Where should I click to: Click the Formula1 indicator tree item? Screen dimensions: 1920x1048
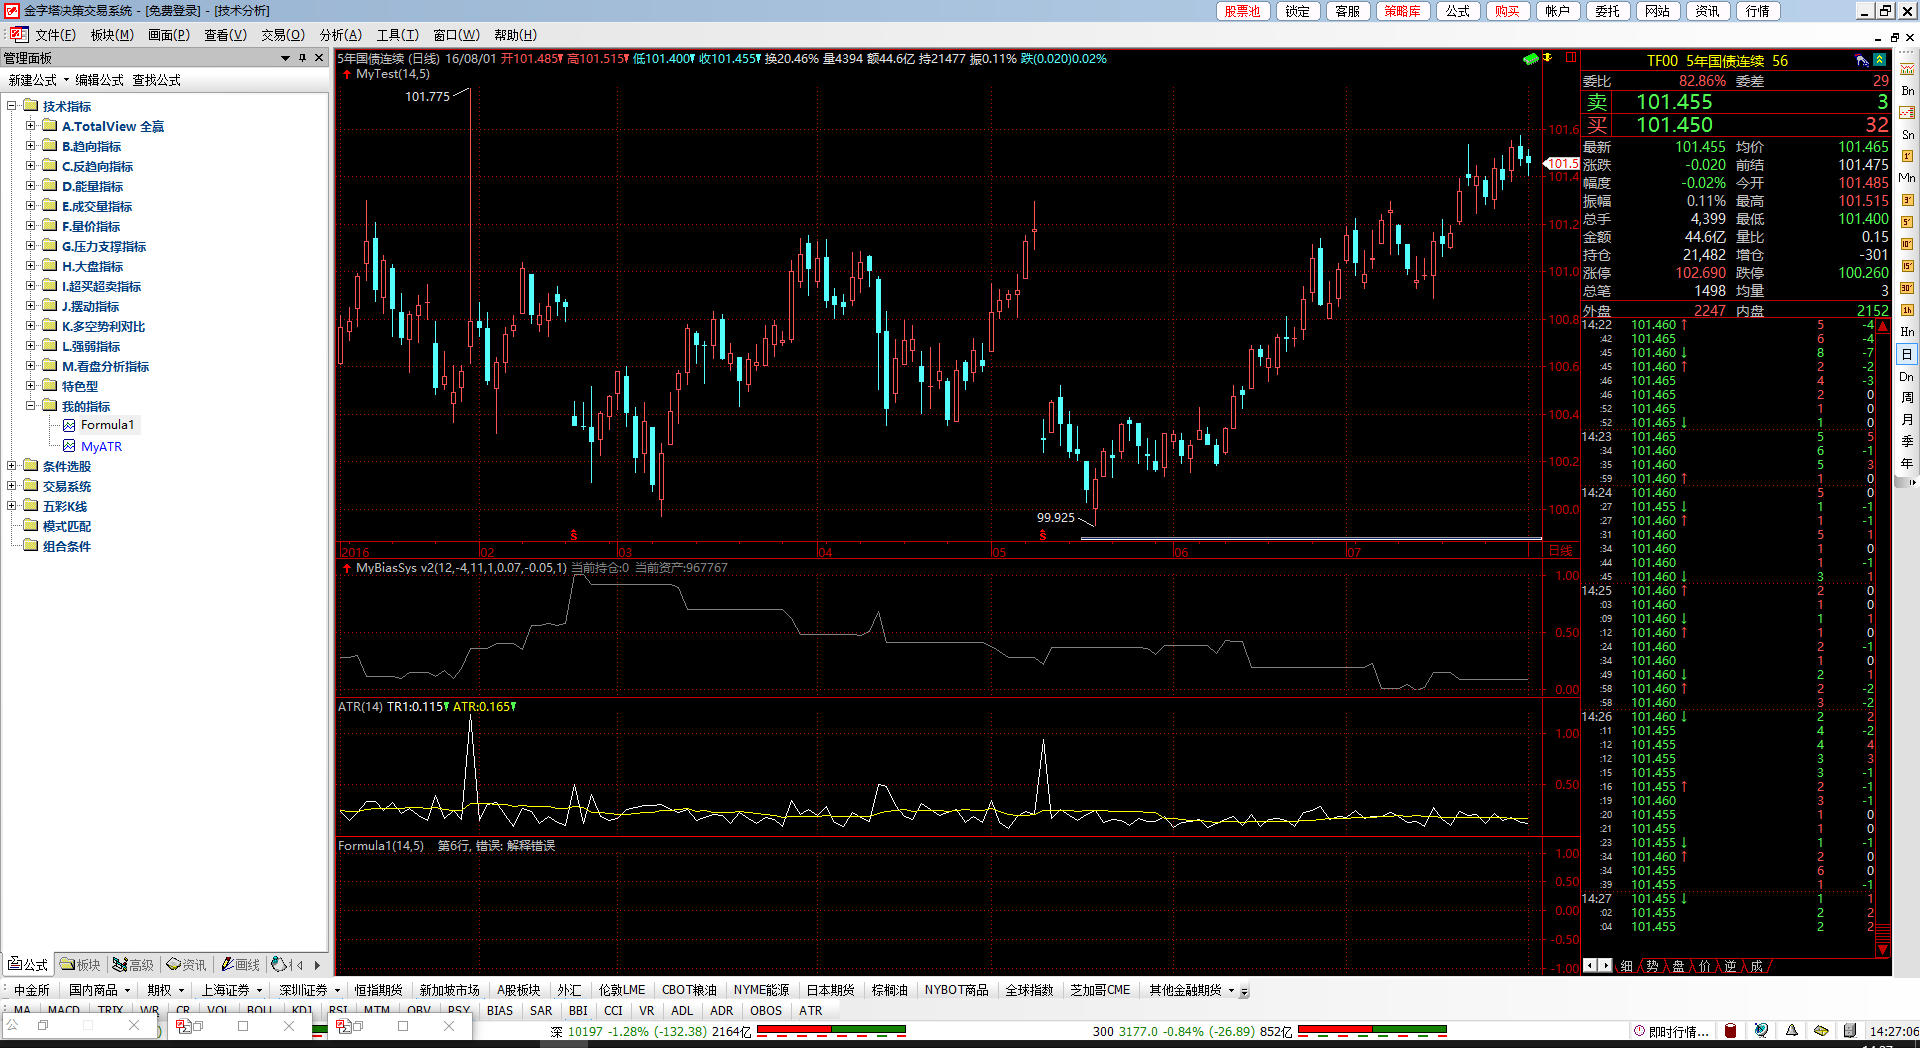107,425
